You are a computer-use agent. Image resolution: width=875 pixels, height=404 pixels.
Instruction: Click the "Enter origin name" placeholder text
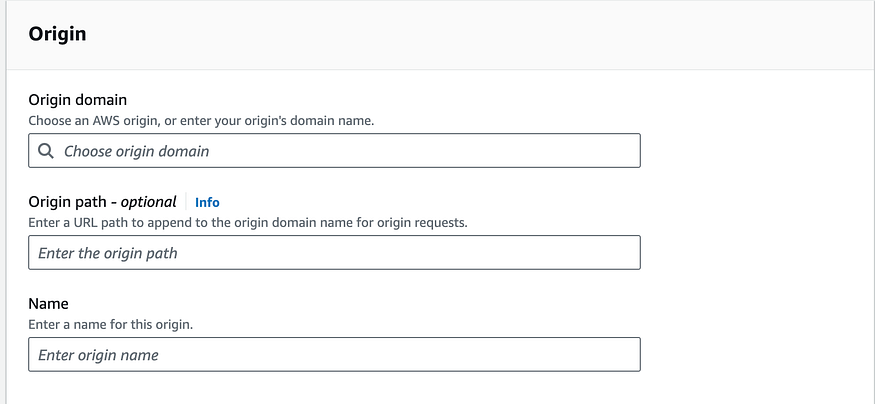(x=98, y=355)
